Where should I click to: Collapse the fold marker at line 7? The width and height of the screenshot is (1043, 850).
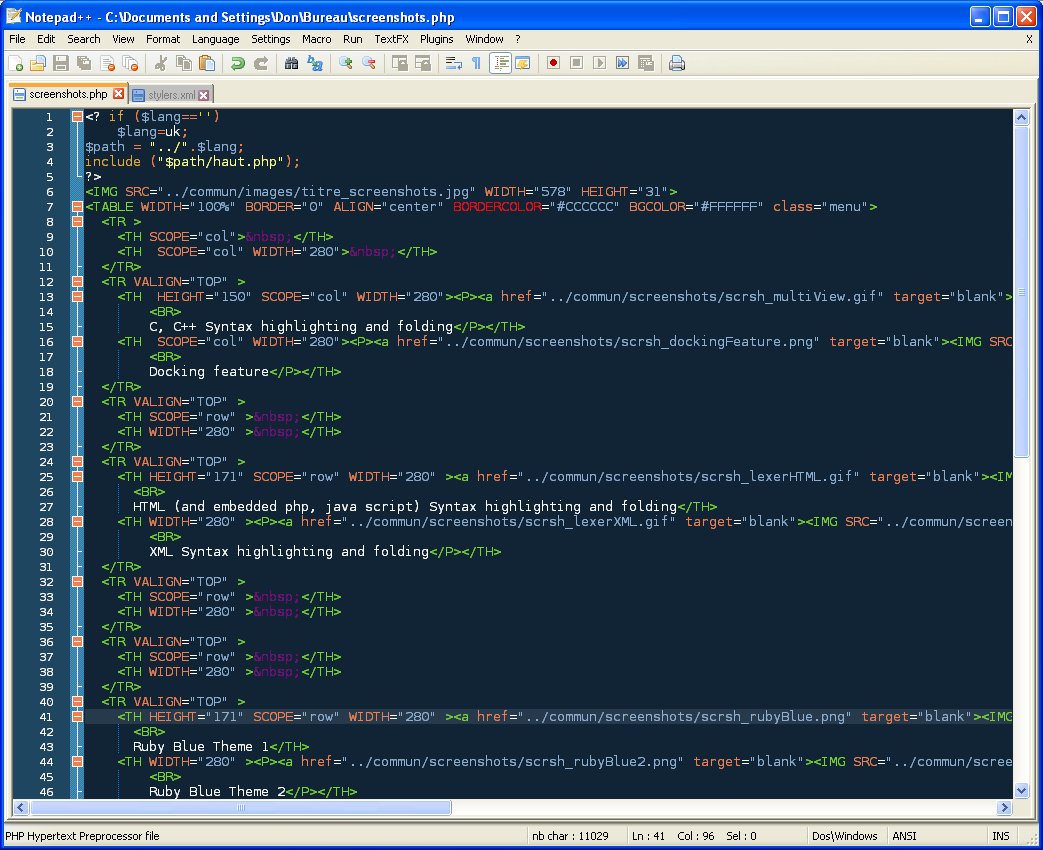click(x=77, y=207)
